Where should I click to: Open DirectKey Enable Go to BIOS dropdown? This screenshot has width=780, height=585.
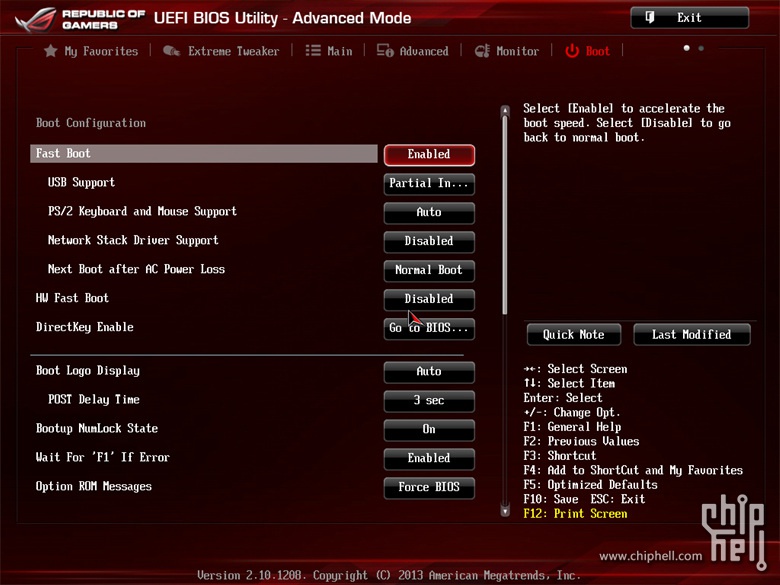point(429,328)
